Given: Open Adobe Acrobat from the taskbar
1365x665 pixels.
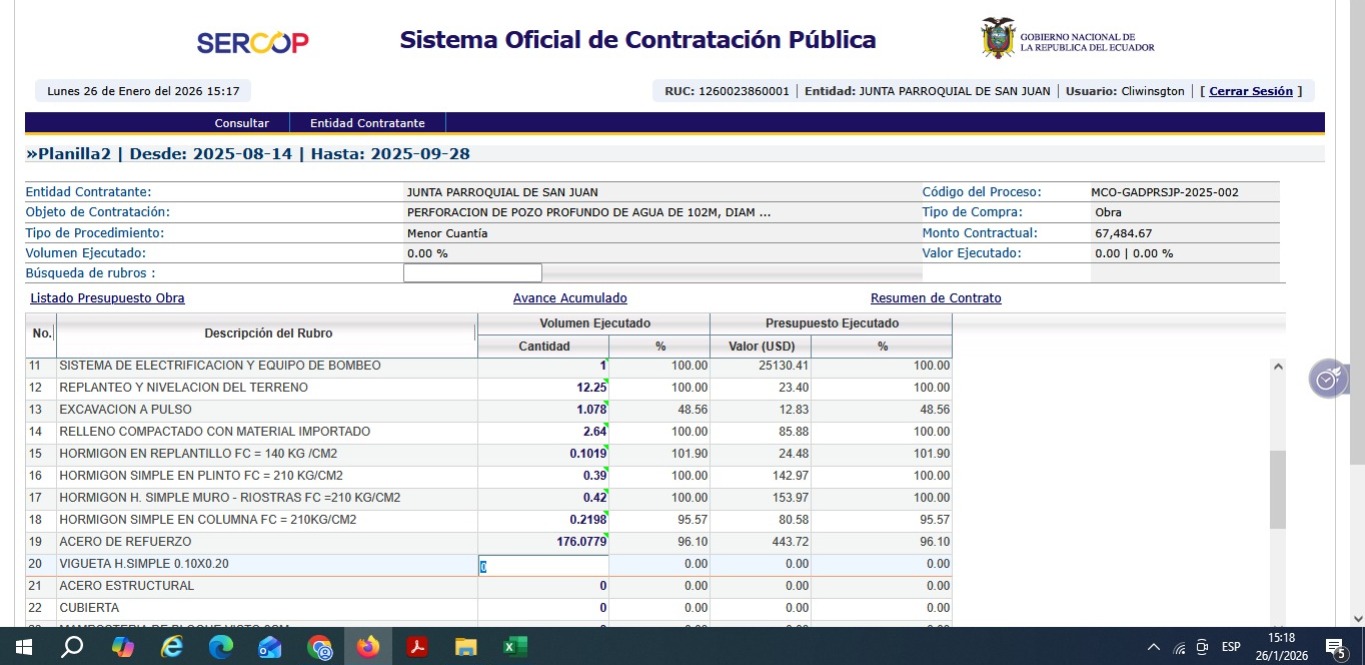Looking at the screenshot, I should pyautogui.click(x=417, y=647).
